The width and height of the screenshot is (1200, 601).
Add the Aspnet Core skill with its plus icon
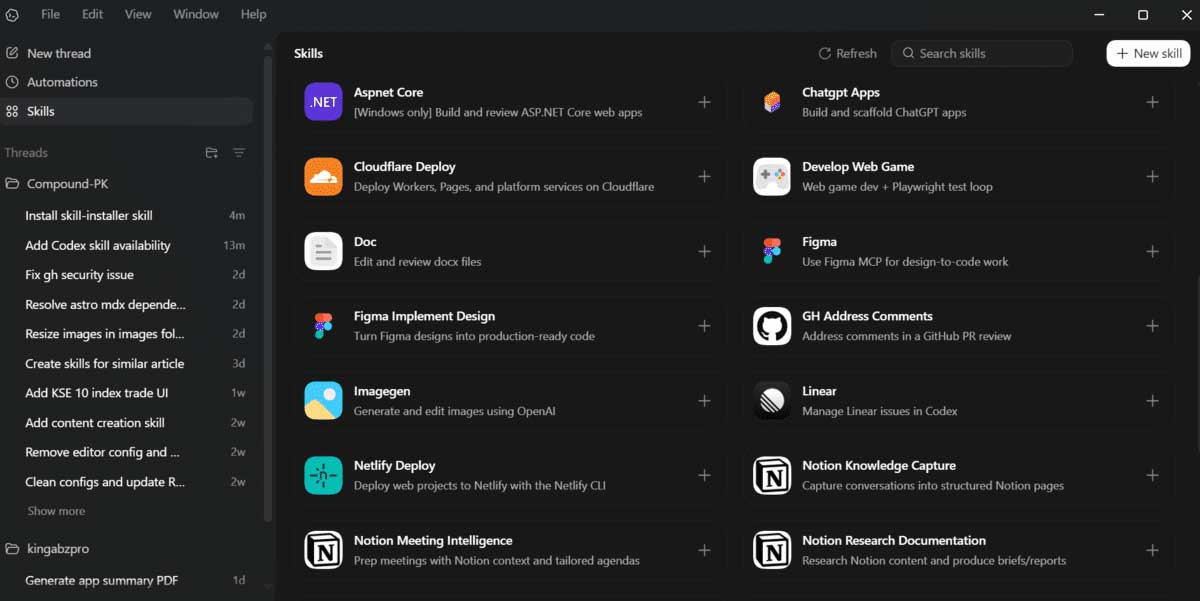coord(704,102)
